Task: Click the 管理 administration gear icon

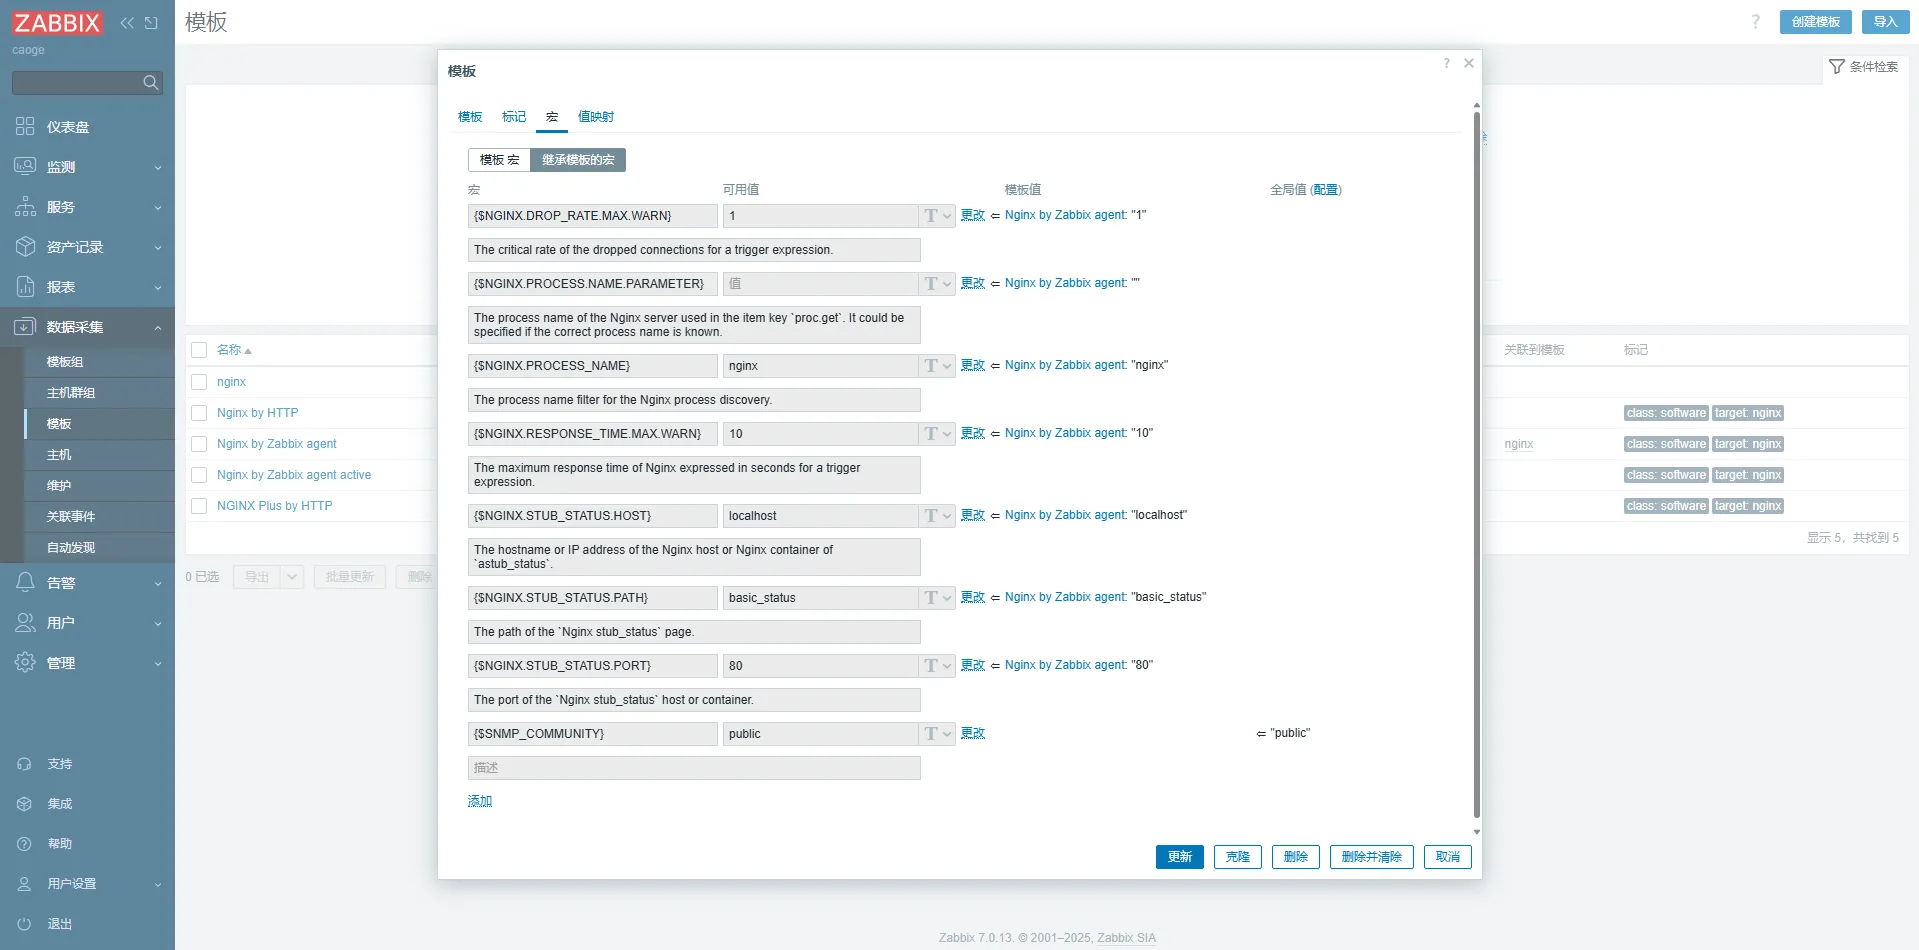Action: click(x=25, y=663)
